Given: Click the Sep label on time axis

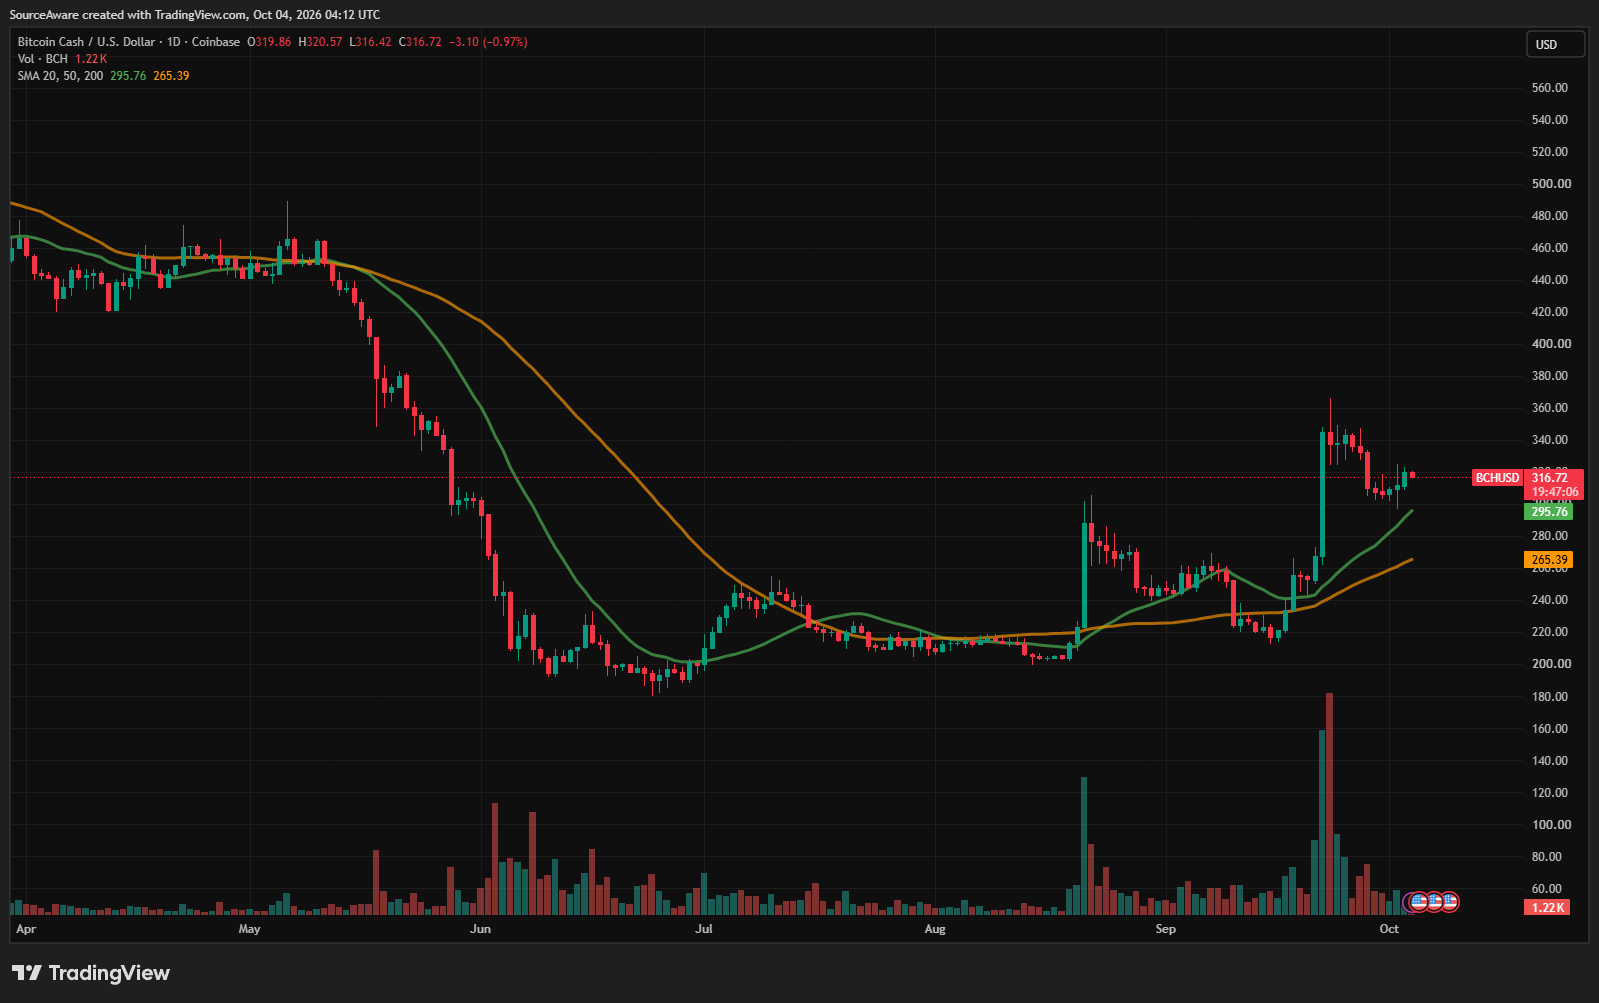Looking at the screenshot, I should 1165,929.
